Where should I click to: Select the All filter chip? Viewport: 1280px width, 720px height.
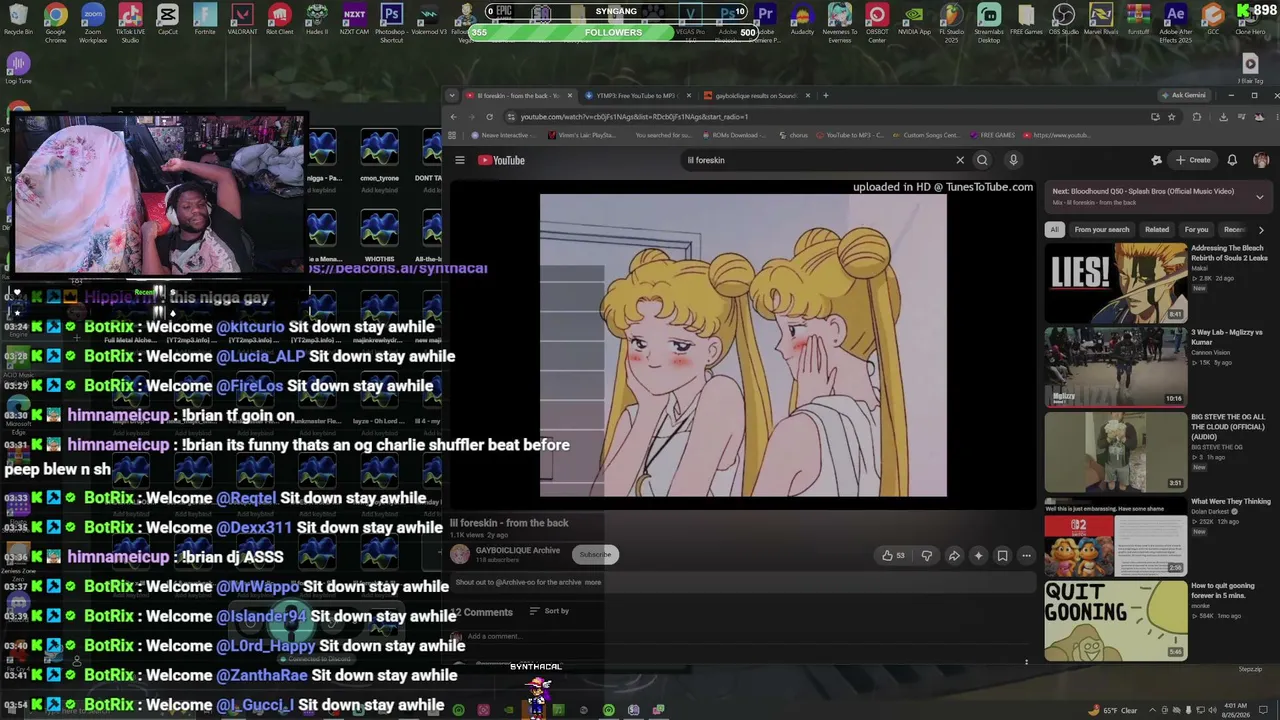click(1054, 230)
